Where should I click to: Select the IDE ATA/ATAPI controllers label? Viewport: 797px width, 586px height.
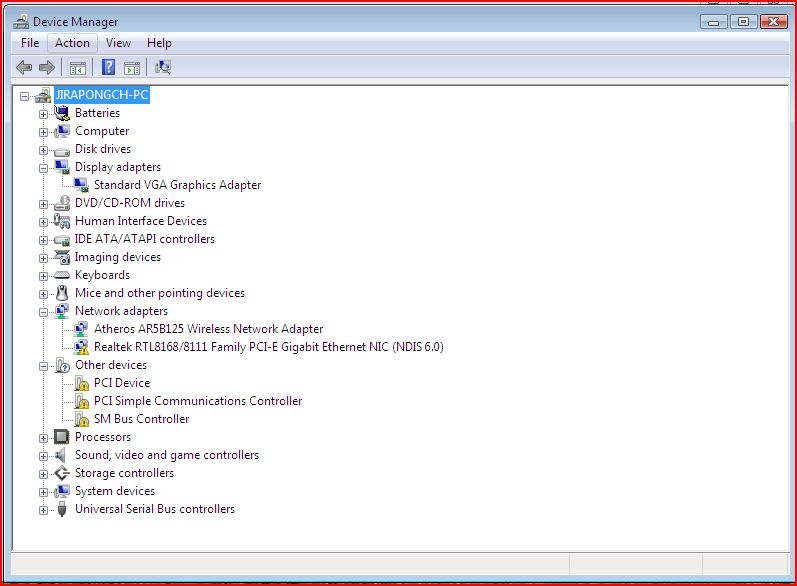coord(144,239)
